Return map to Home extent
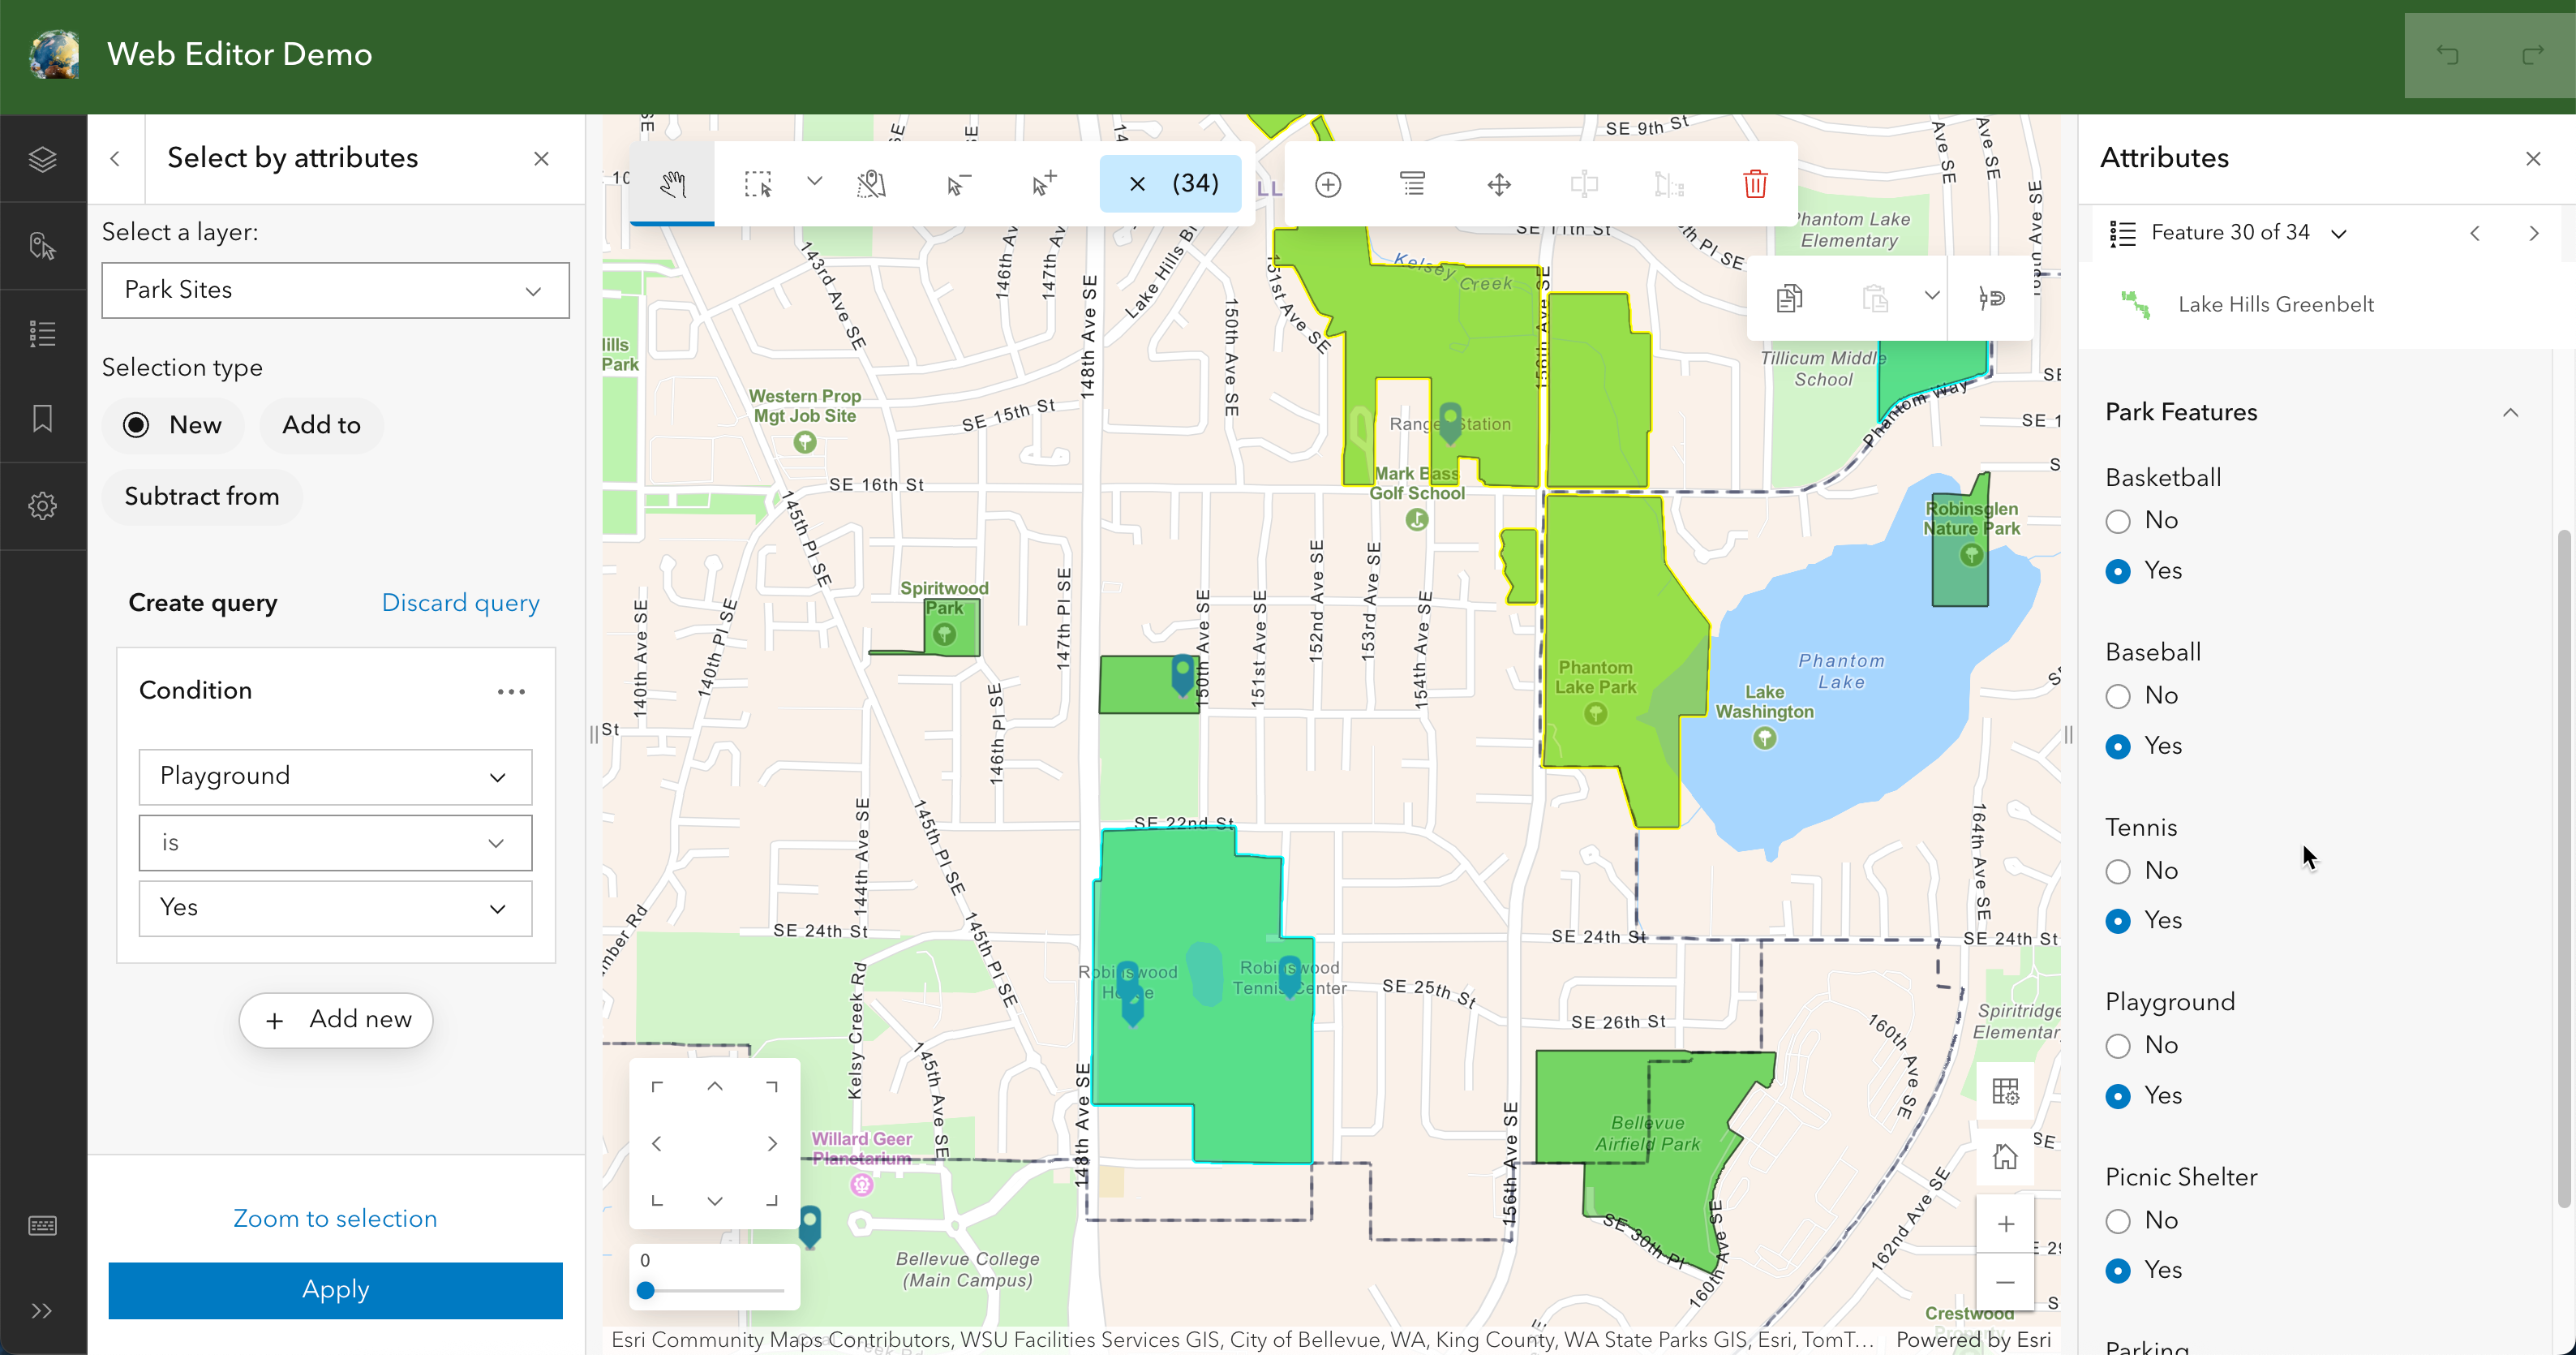 [2005, 1158]
